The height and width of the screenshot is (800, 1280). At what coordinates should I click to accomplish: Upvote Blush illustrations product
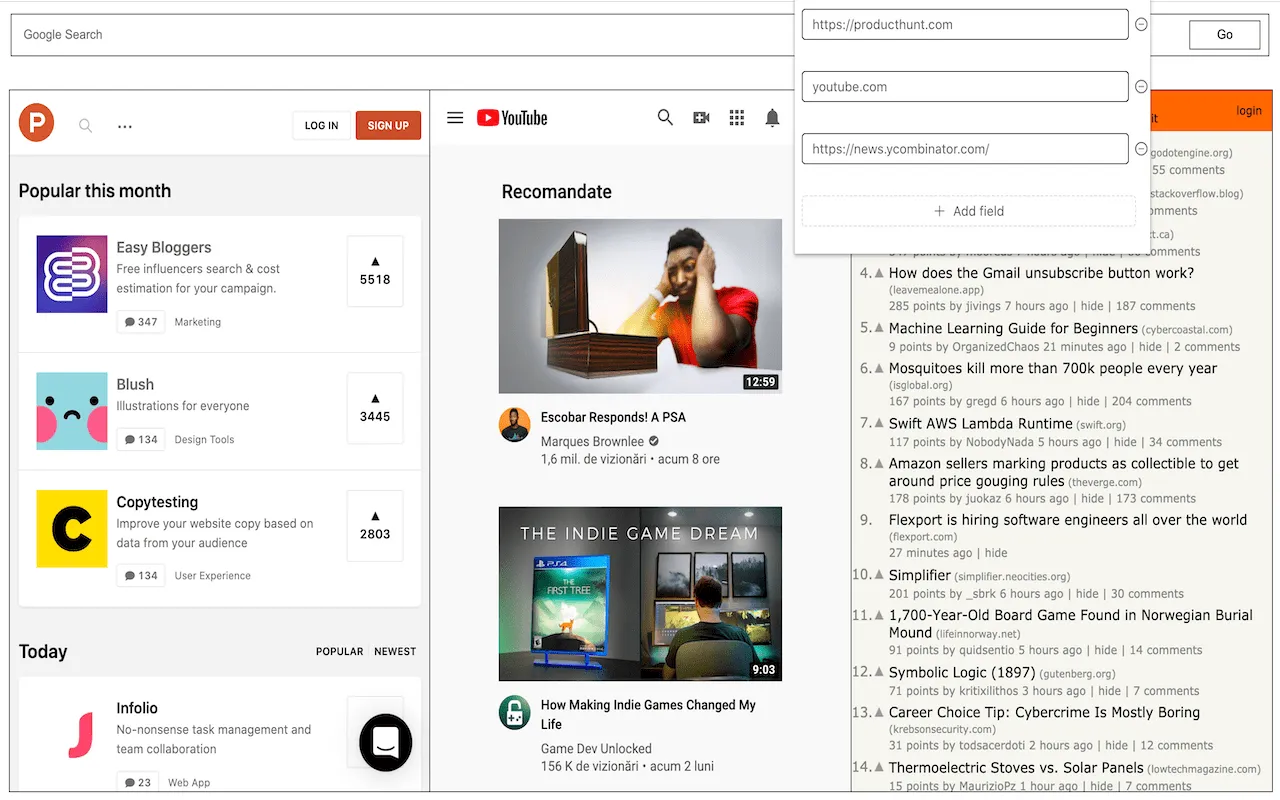pos(375,408)
